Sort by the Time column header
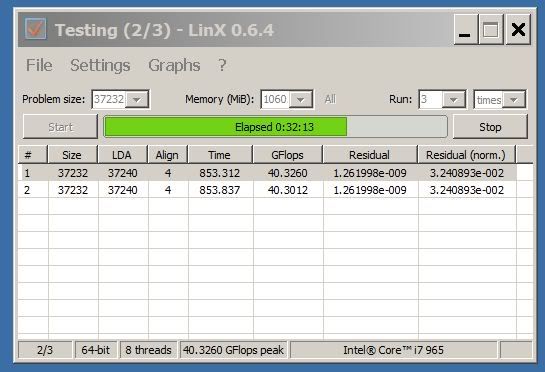The width and height of the screenshot is (545, 372). pyautogui.click(x=220, y=155)
